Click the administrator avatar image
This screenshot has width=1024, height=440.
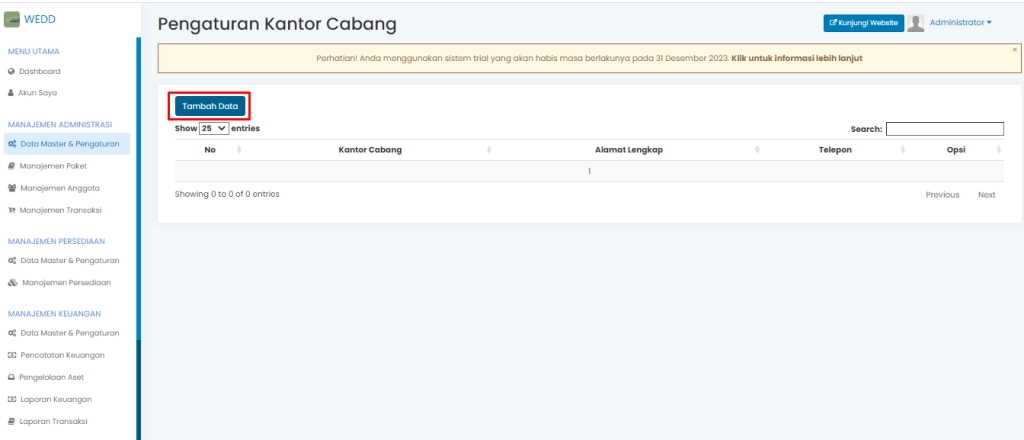tap(914, 22)
